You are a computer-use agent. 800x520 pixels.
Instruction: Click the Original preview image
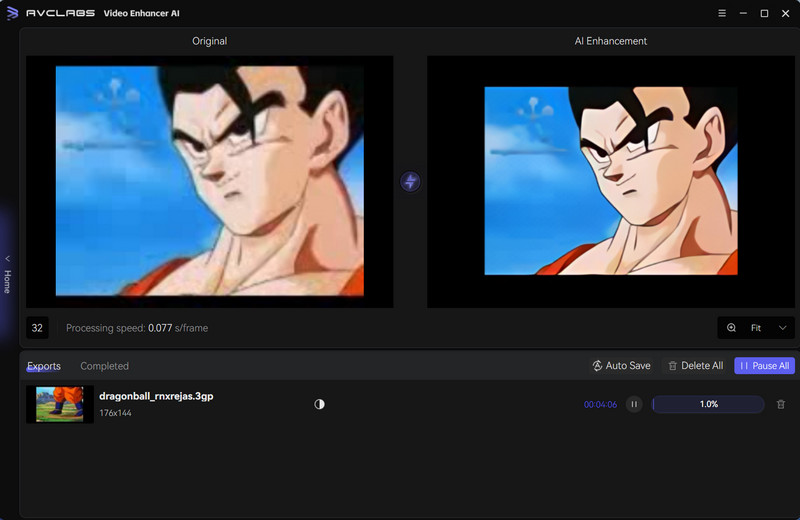tap(210, 181)
